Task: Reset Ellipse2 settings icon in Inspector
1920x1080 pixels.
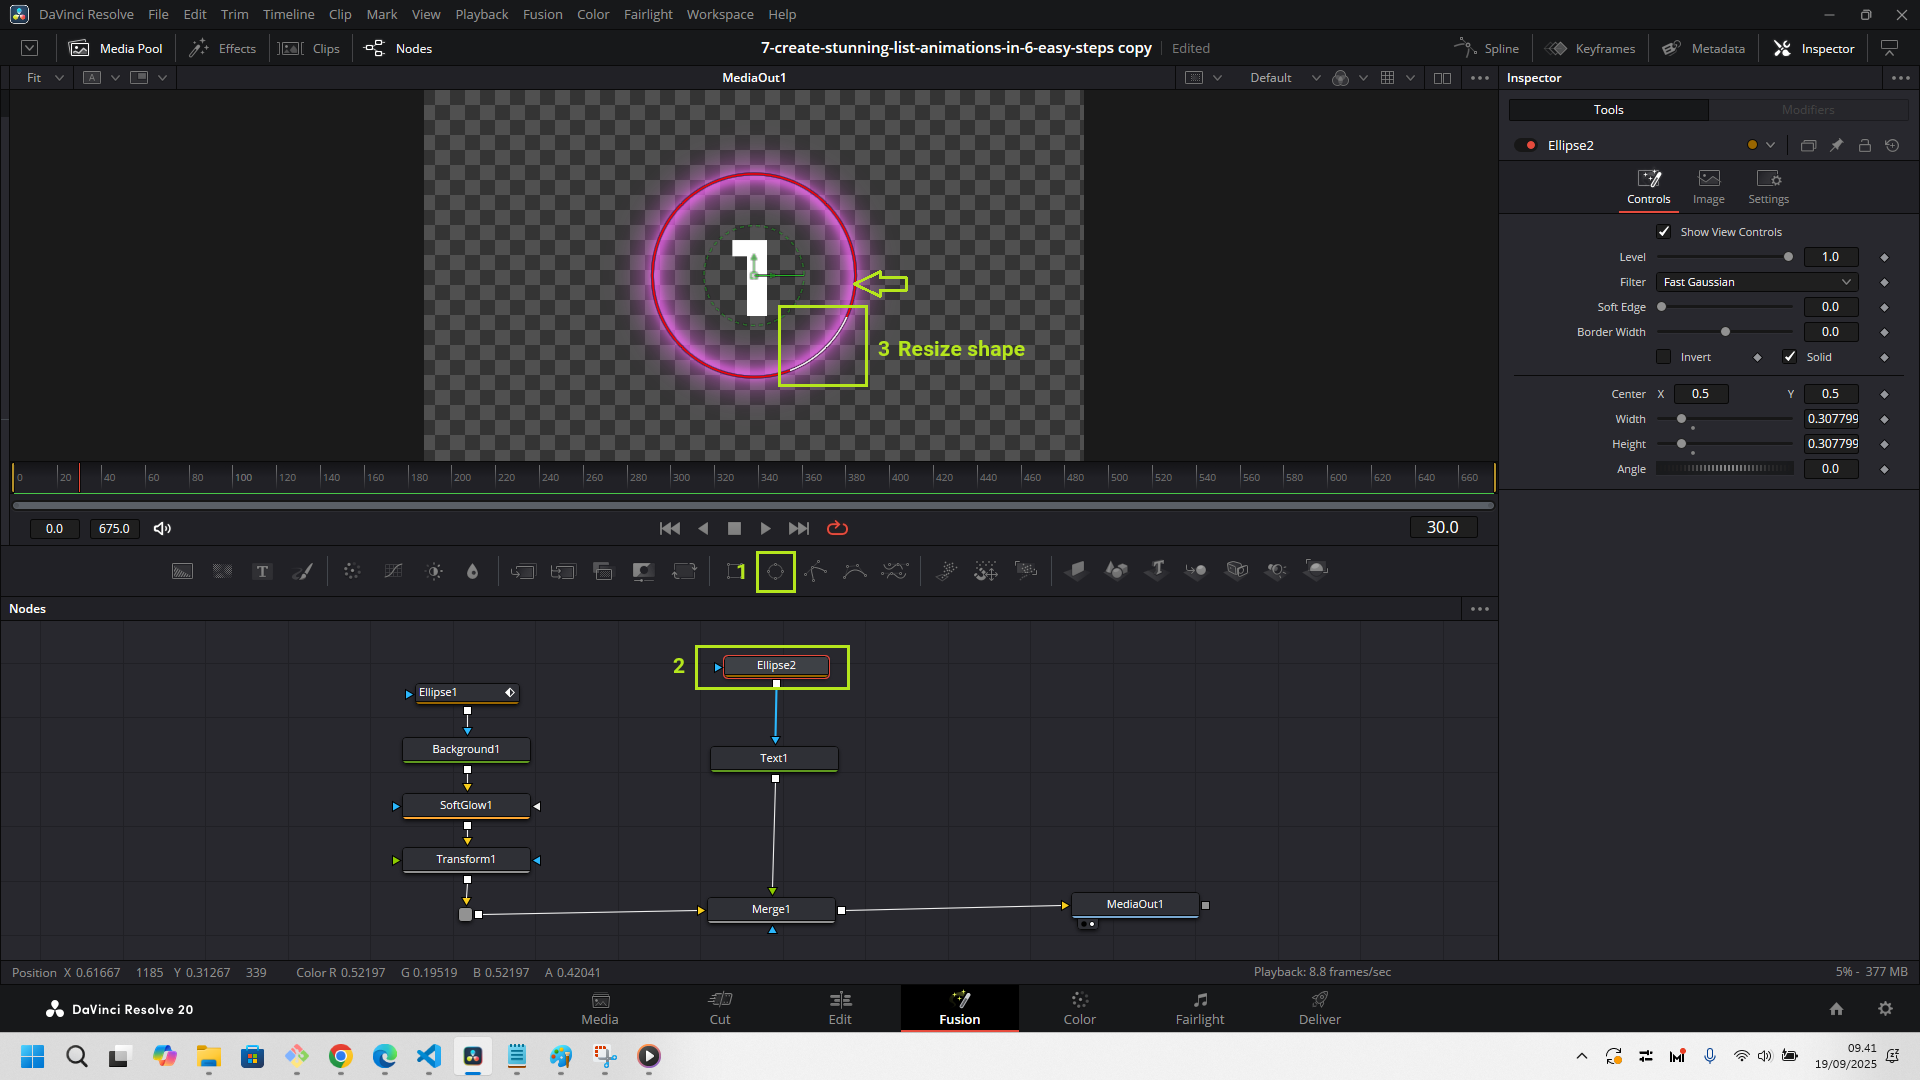Action: click(1892, 146)
